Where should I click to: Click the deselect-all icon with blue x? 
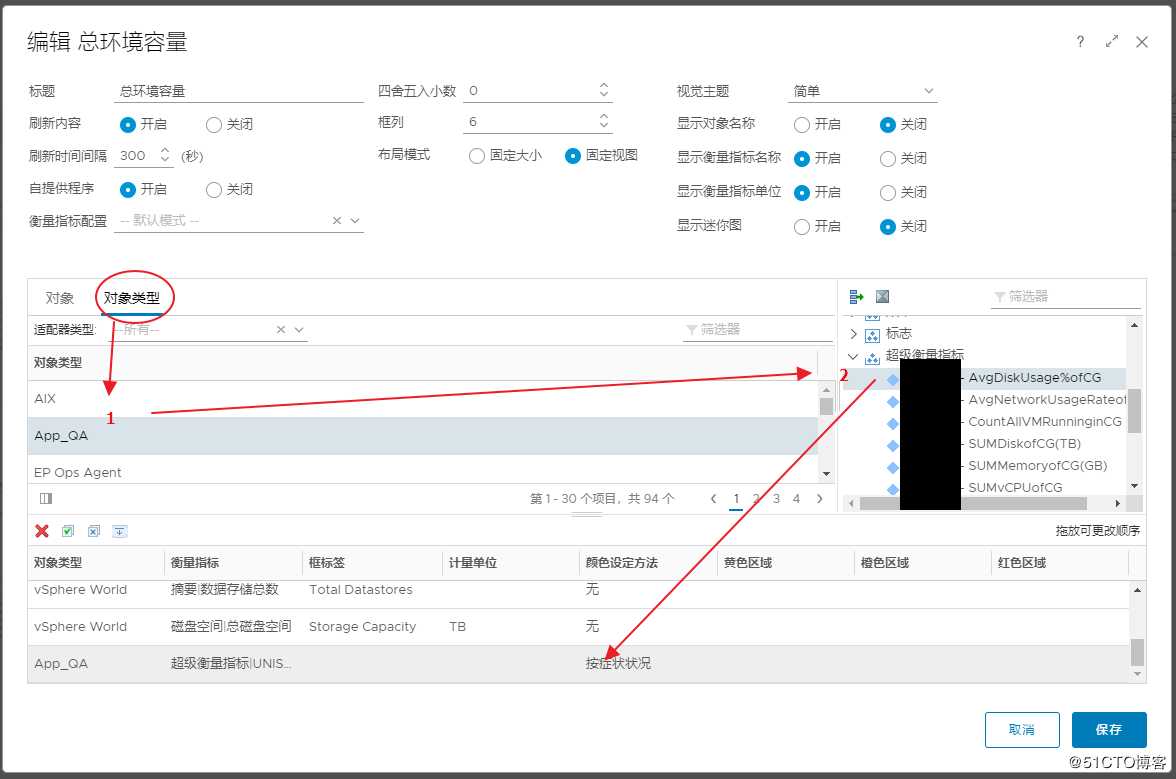tap(94, 531)
